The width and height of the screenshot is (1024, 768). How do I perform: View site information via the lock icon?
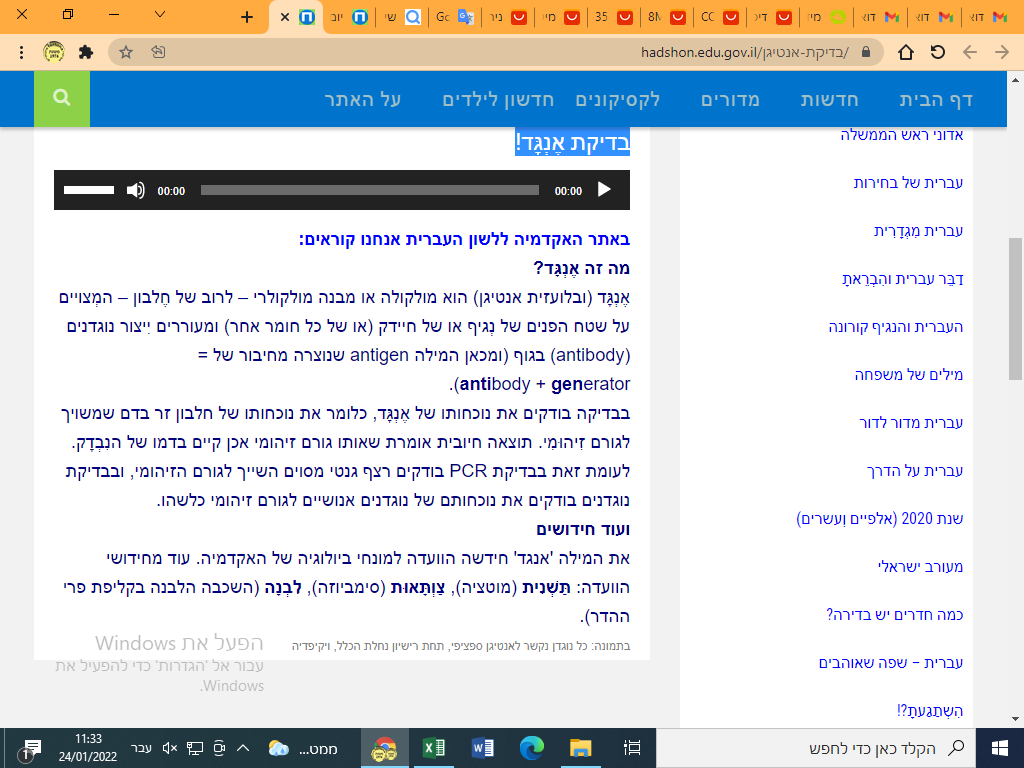866,52
